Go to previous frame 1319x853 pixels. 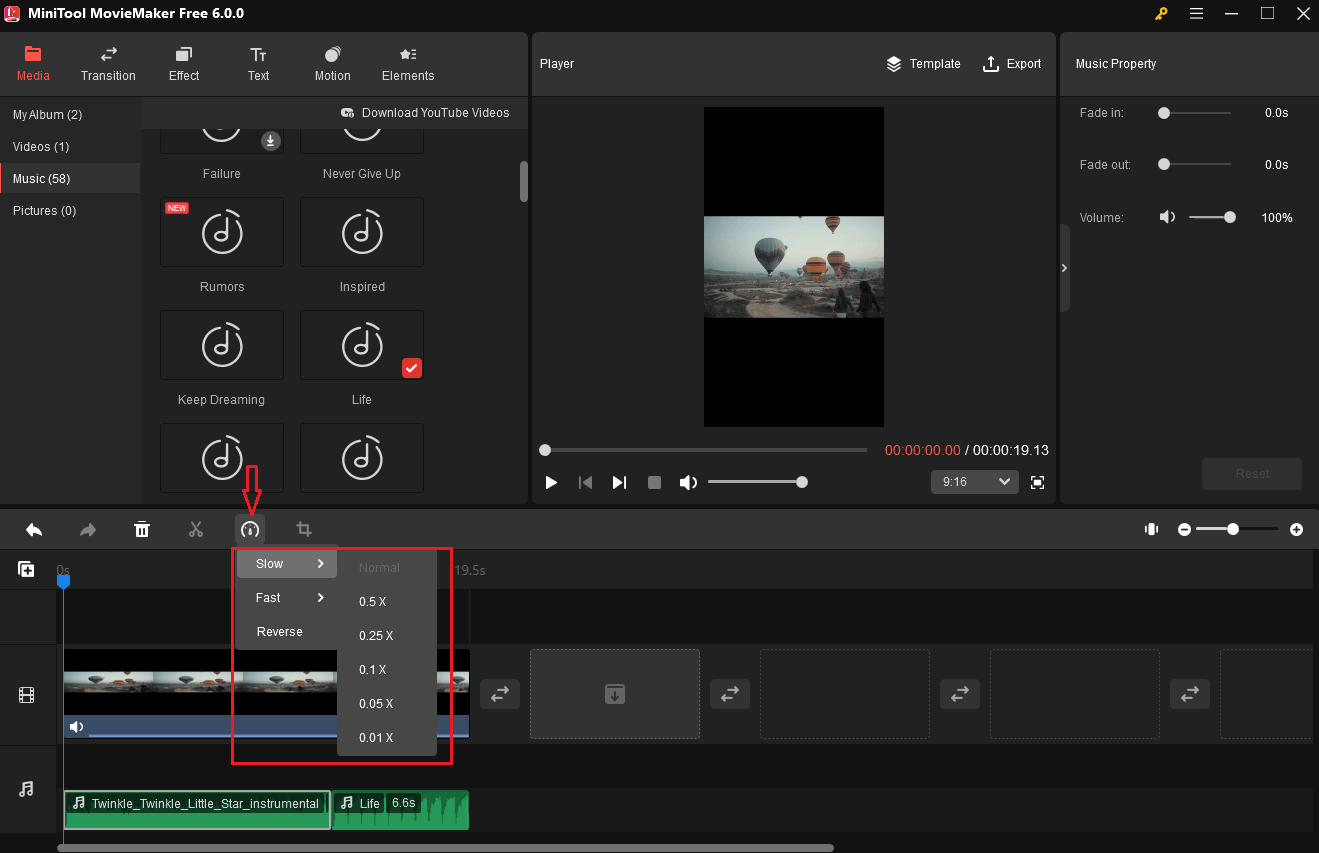[x=586, y=483]
